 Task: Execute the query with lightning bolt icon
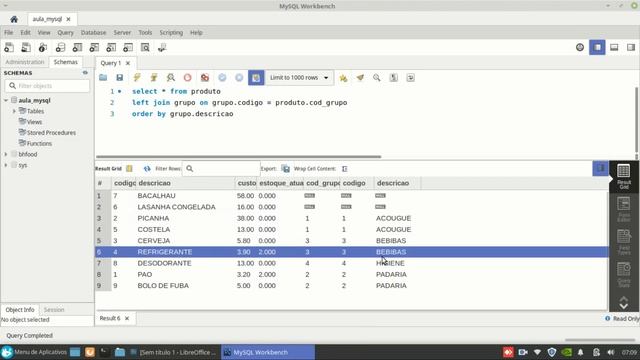137,78
